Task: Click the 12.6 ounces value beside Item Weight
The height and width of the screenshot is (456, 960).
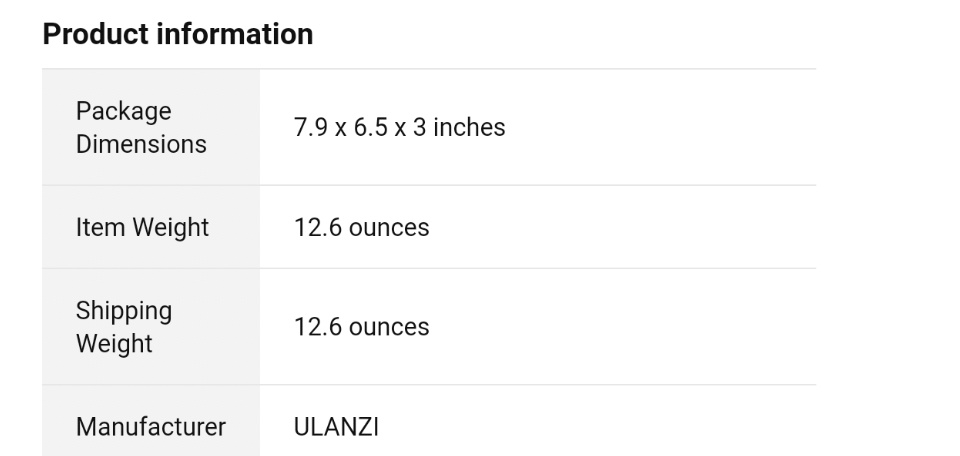Action: click(x=361, y=227)
